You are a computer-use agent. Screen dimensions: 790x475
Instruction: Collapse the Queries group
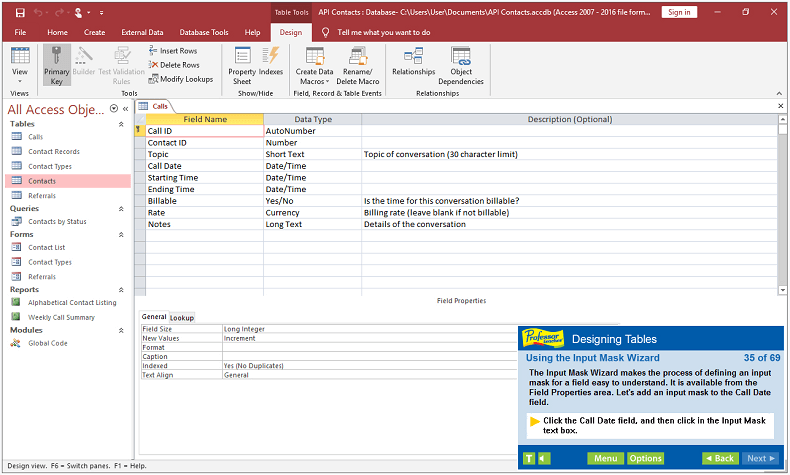(121, 209)
